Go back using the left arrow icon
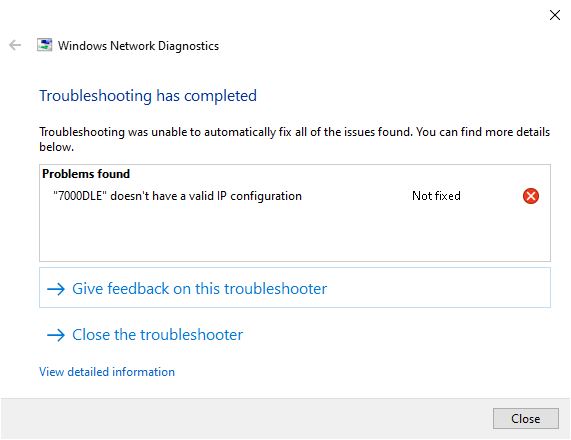Image resolution: width=571 pixels, height=440 pixels. [x=15, y=46]
